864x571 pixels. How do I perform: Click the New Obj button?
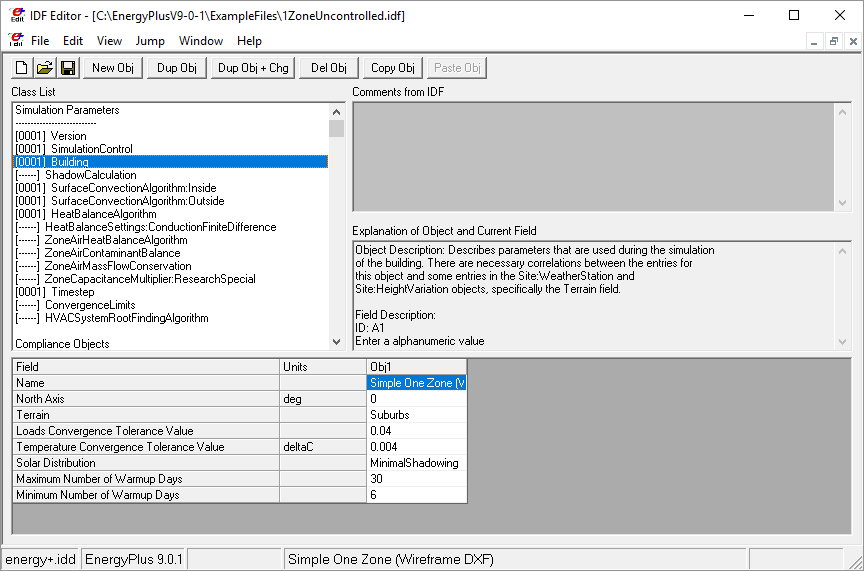point(113,68)
